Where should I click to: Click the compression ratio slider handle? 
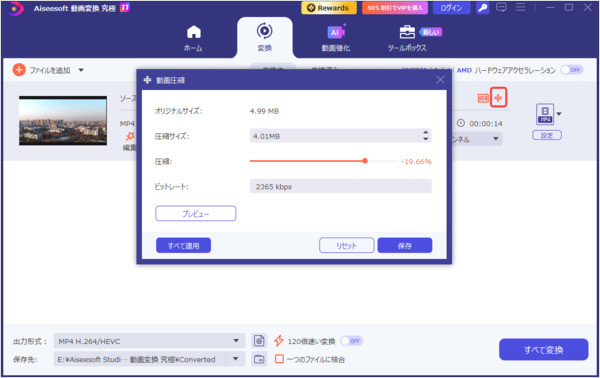365,161
